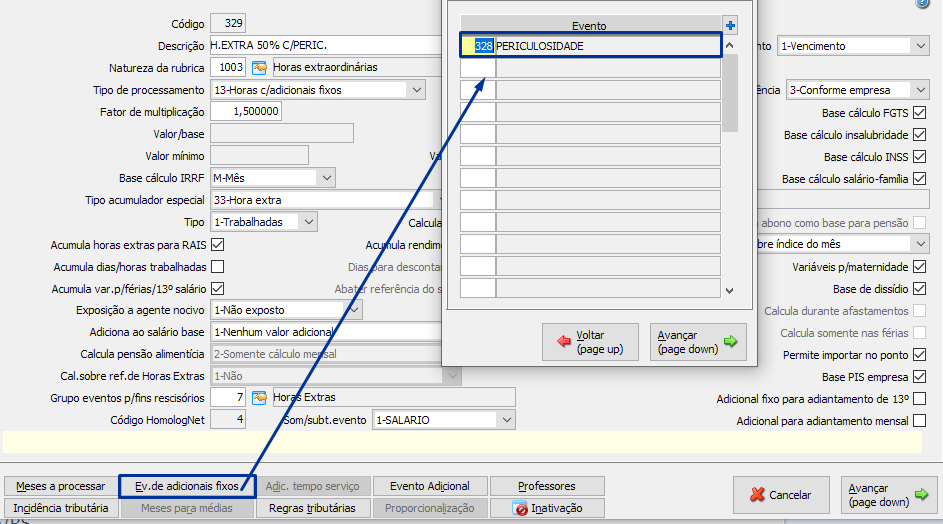The width and height of the screenshot is (943, 524).
Task: Click the Grupo eventos code field 7
Action: point(228,398)
